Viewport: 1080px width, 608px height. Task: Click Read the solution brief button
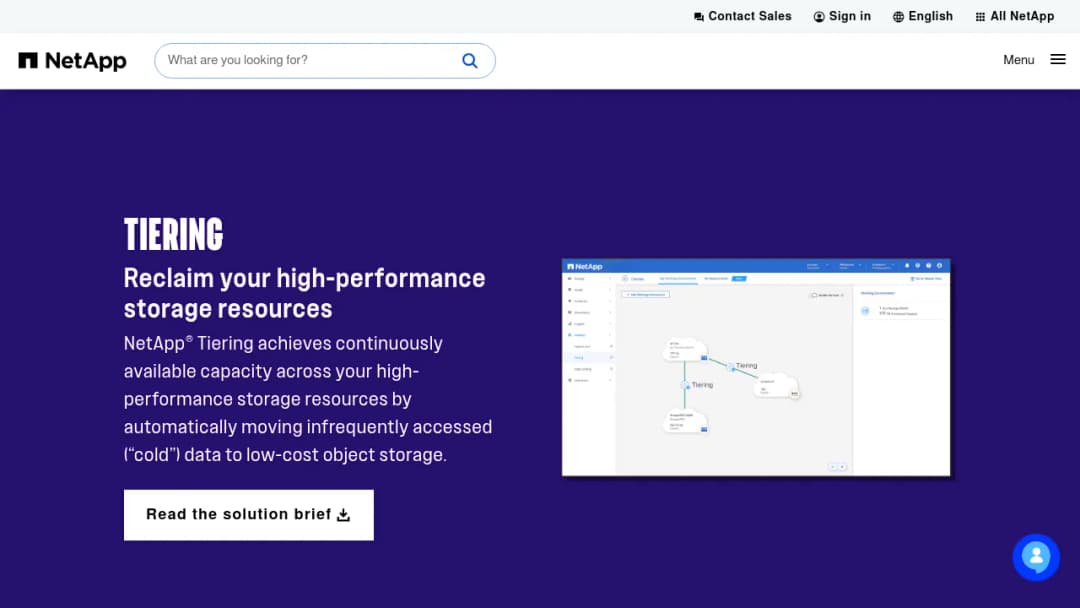click(249, 515)
